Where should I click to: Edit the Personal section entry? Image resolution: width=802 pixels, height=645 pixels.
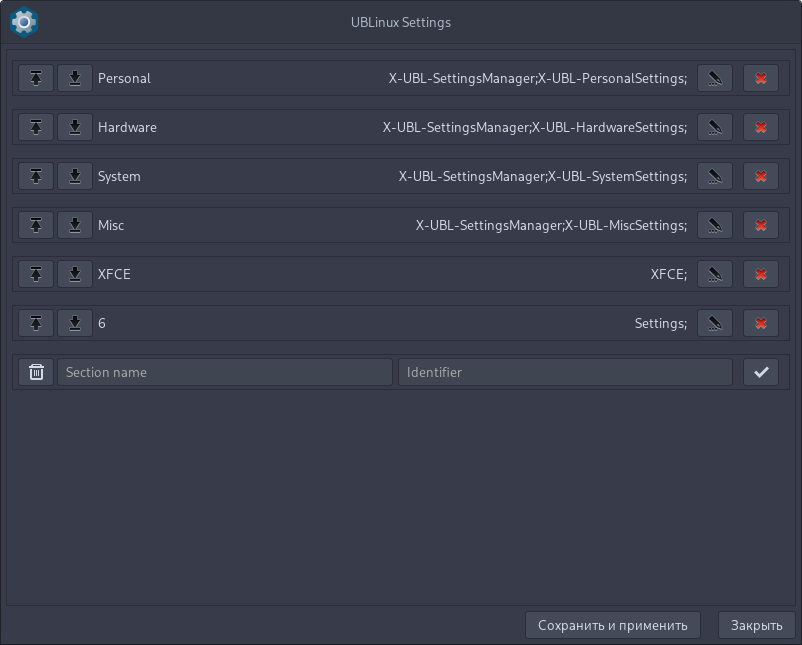pyautogui.click(x=714, y=78)
